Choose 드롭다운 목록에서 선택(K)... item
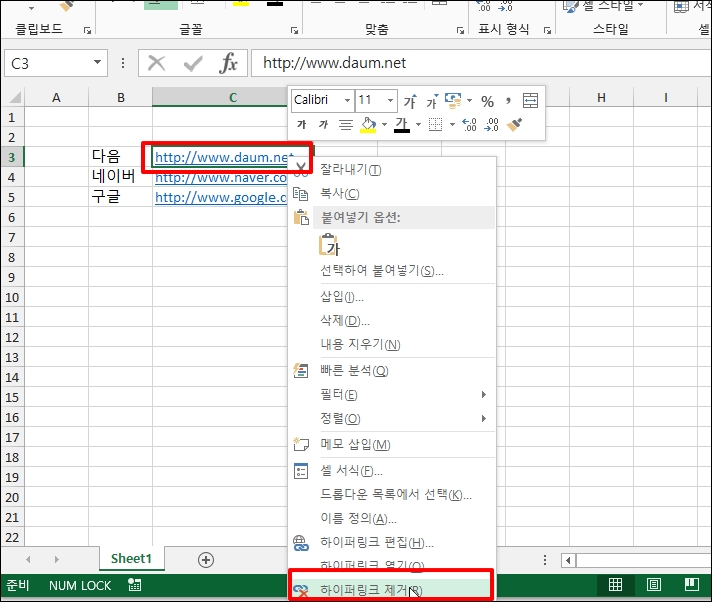The image size is (712, 602). click(392, 494)
